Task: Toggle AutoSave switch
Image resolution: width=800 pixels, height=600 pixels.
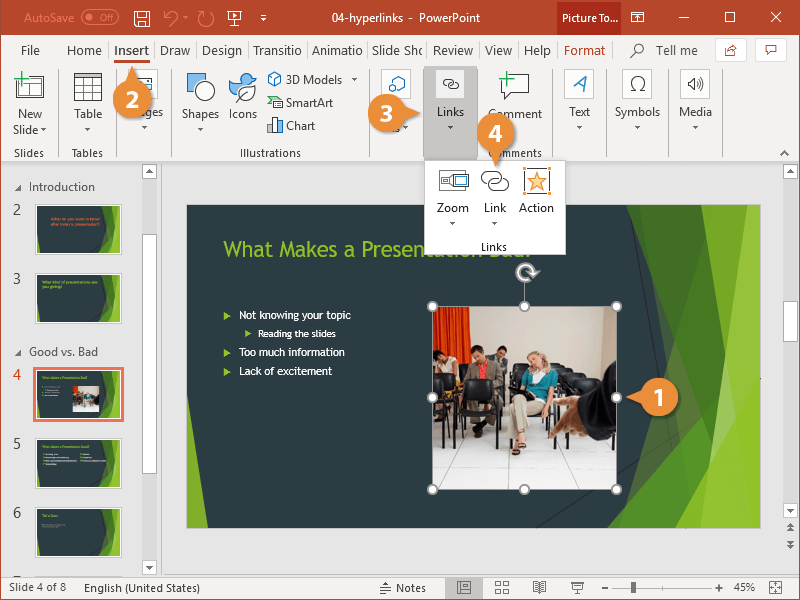Action: click(100, 18)
